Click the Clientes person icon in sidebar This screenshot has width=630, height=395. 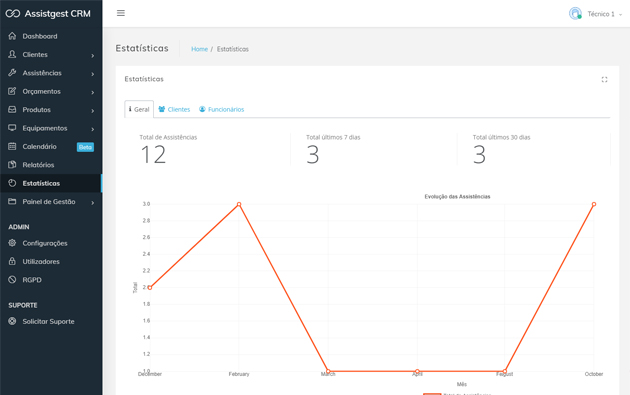(x=12, y=54)
